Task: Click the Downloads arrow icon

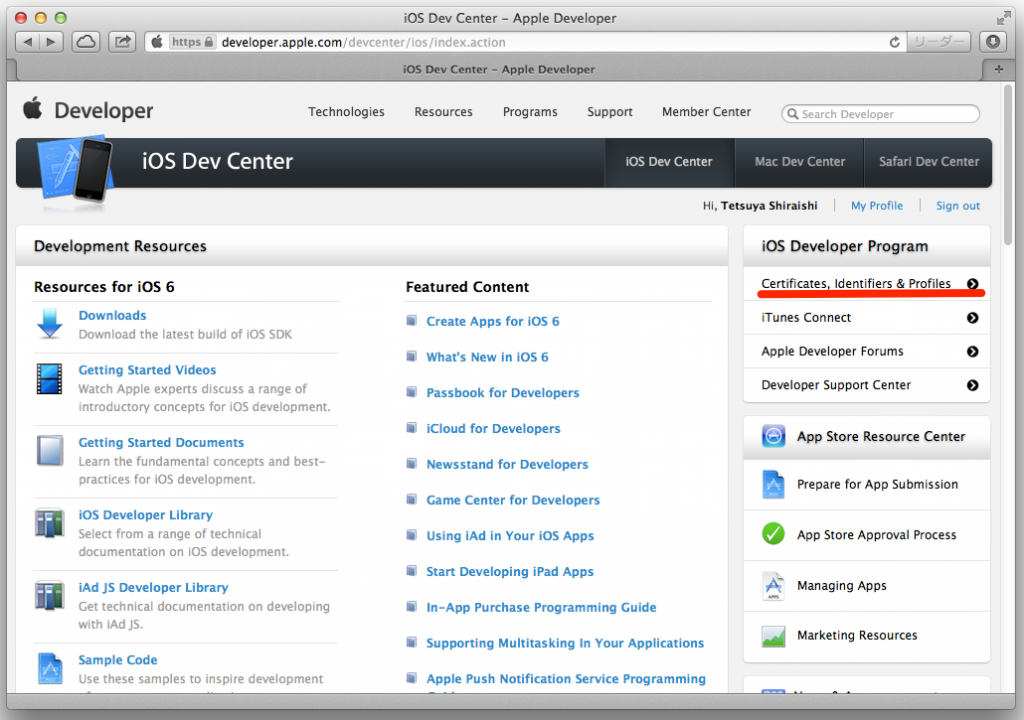Action: (x=50, y=324)
